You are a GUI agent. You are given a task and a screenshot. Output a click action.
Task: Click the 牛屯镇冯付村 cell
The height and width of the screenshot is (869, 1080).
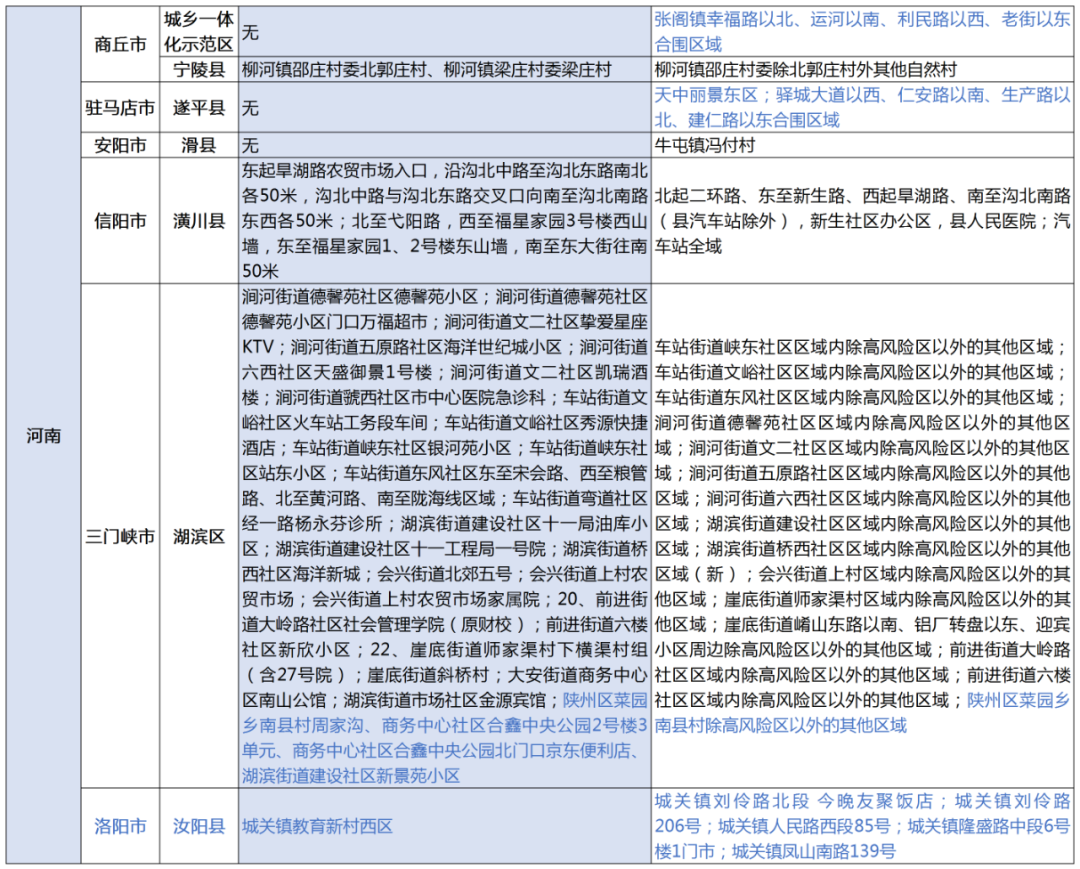(x=705, y=146)
